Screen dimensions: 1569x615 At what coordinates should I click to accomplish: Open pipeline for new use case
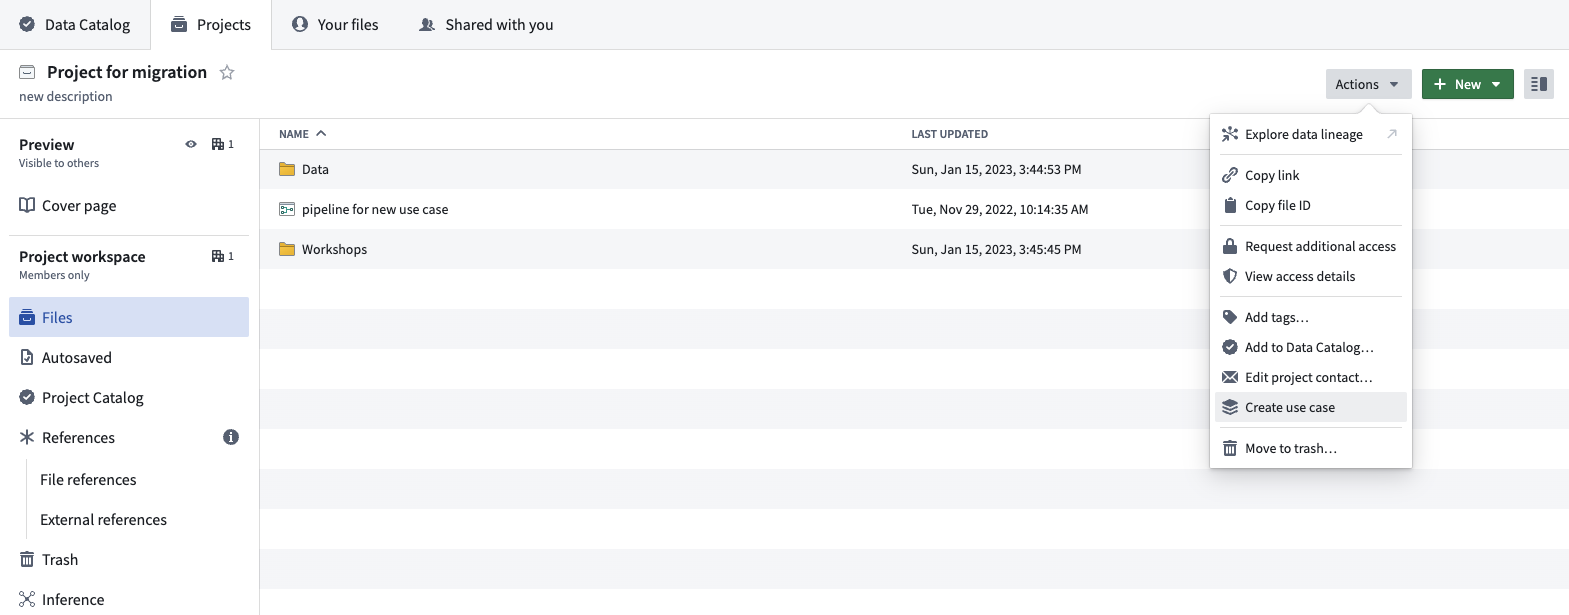pyautogui.click(x=375, y=209)
